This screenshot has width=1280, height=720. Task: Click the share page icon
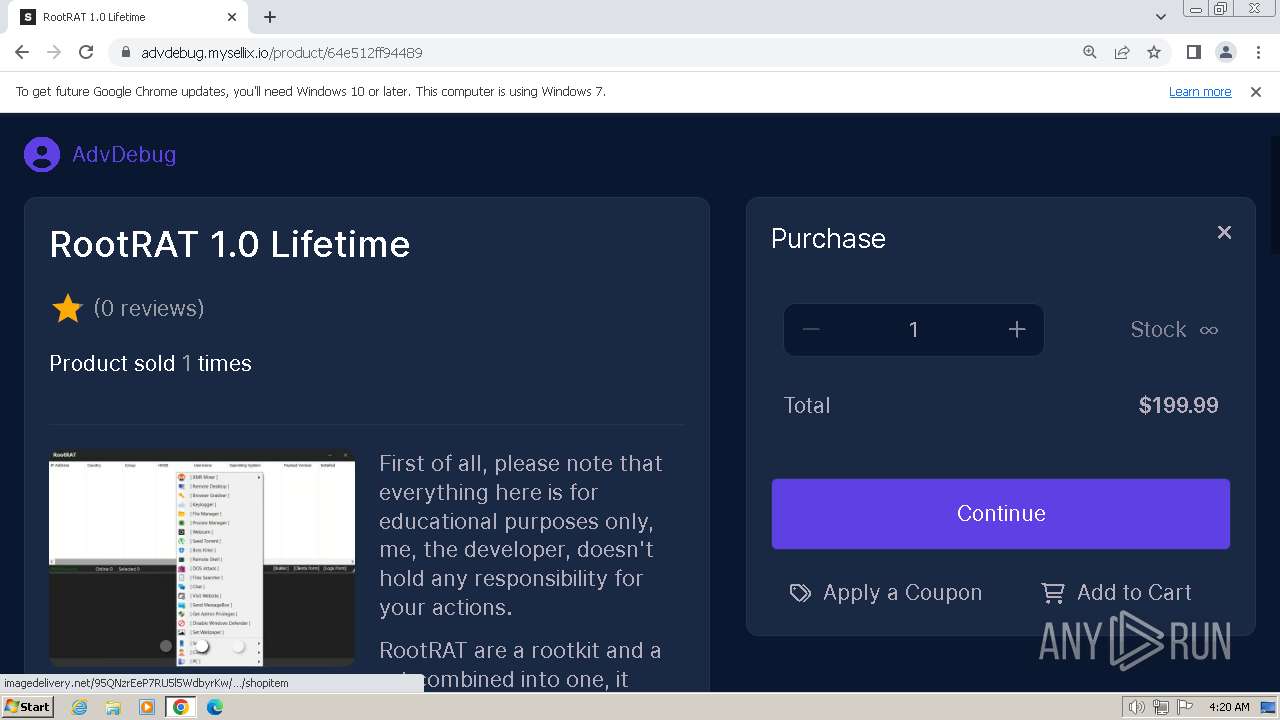click(x=1122, y=52)
